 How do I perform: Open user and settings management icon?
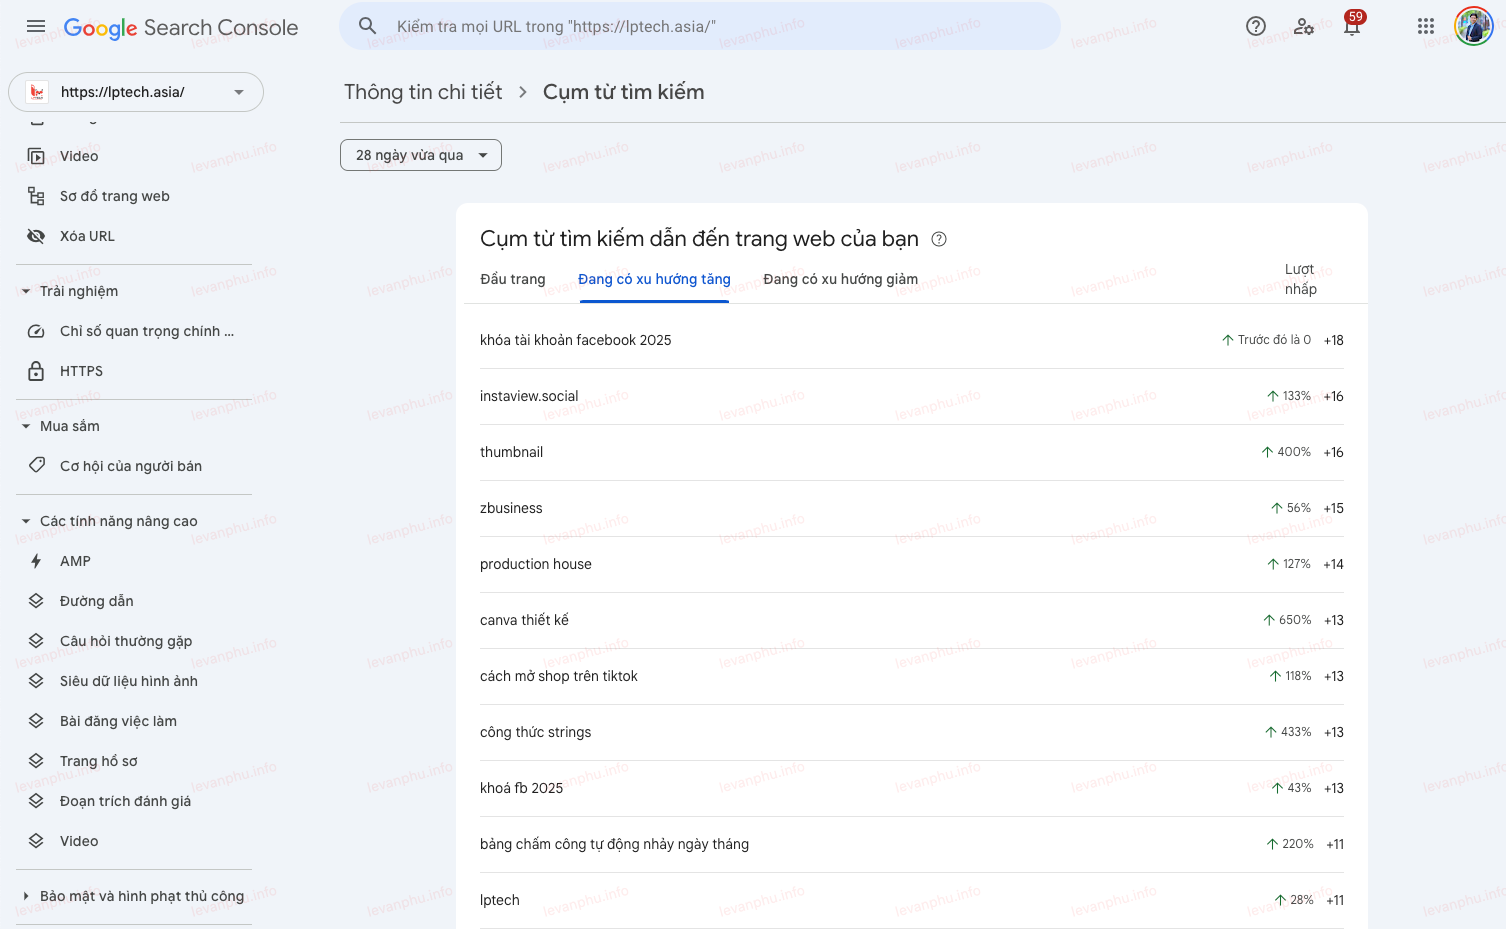1304,27
